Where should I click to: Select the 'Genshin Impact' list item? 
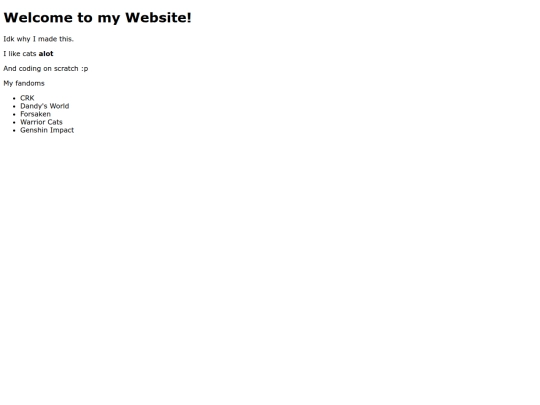[47, 130]
